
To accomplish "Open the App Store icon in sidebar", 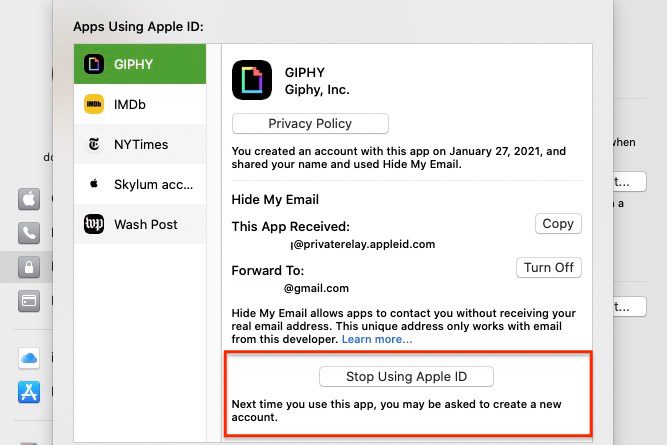I will point(29,392).
